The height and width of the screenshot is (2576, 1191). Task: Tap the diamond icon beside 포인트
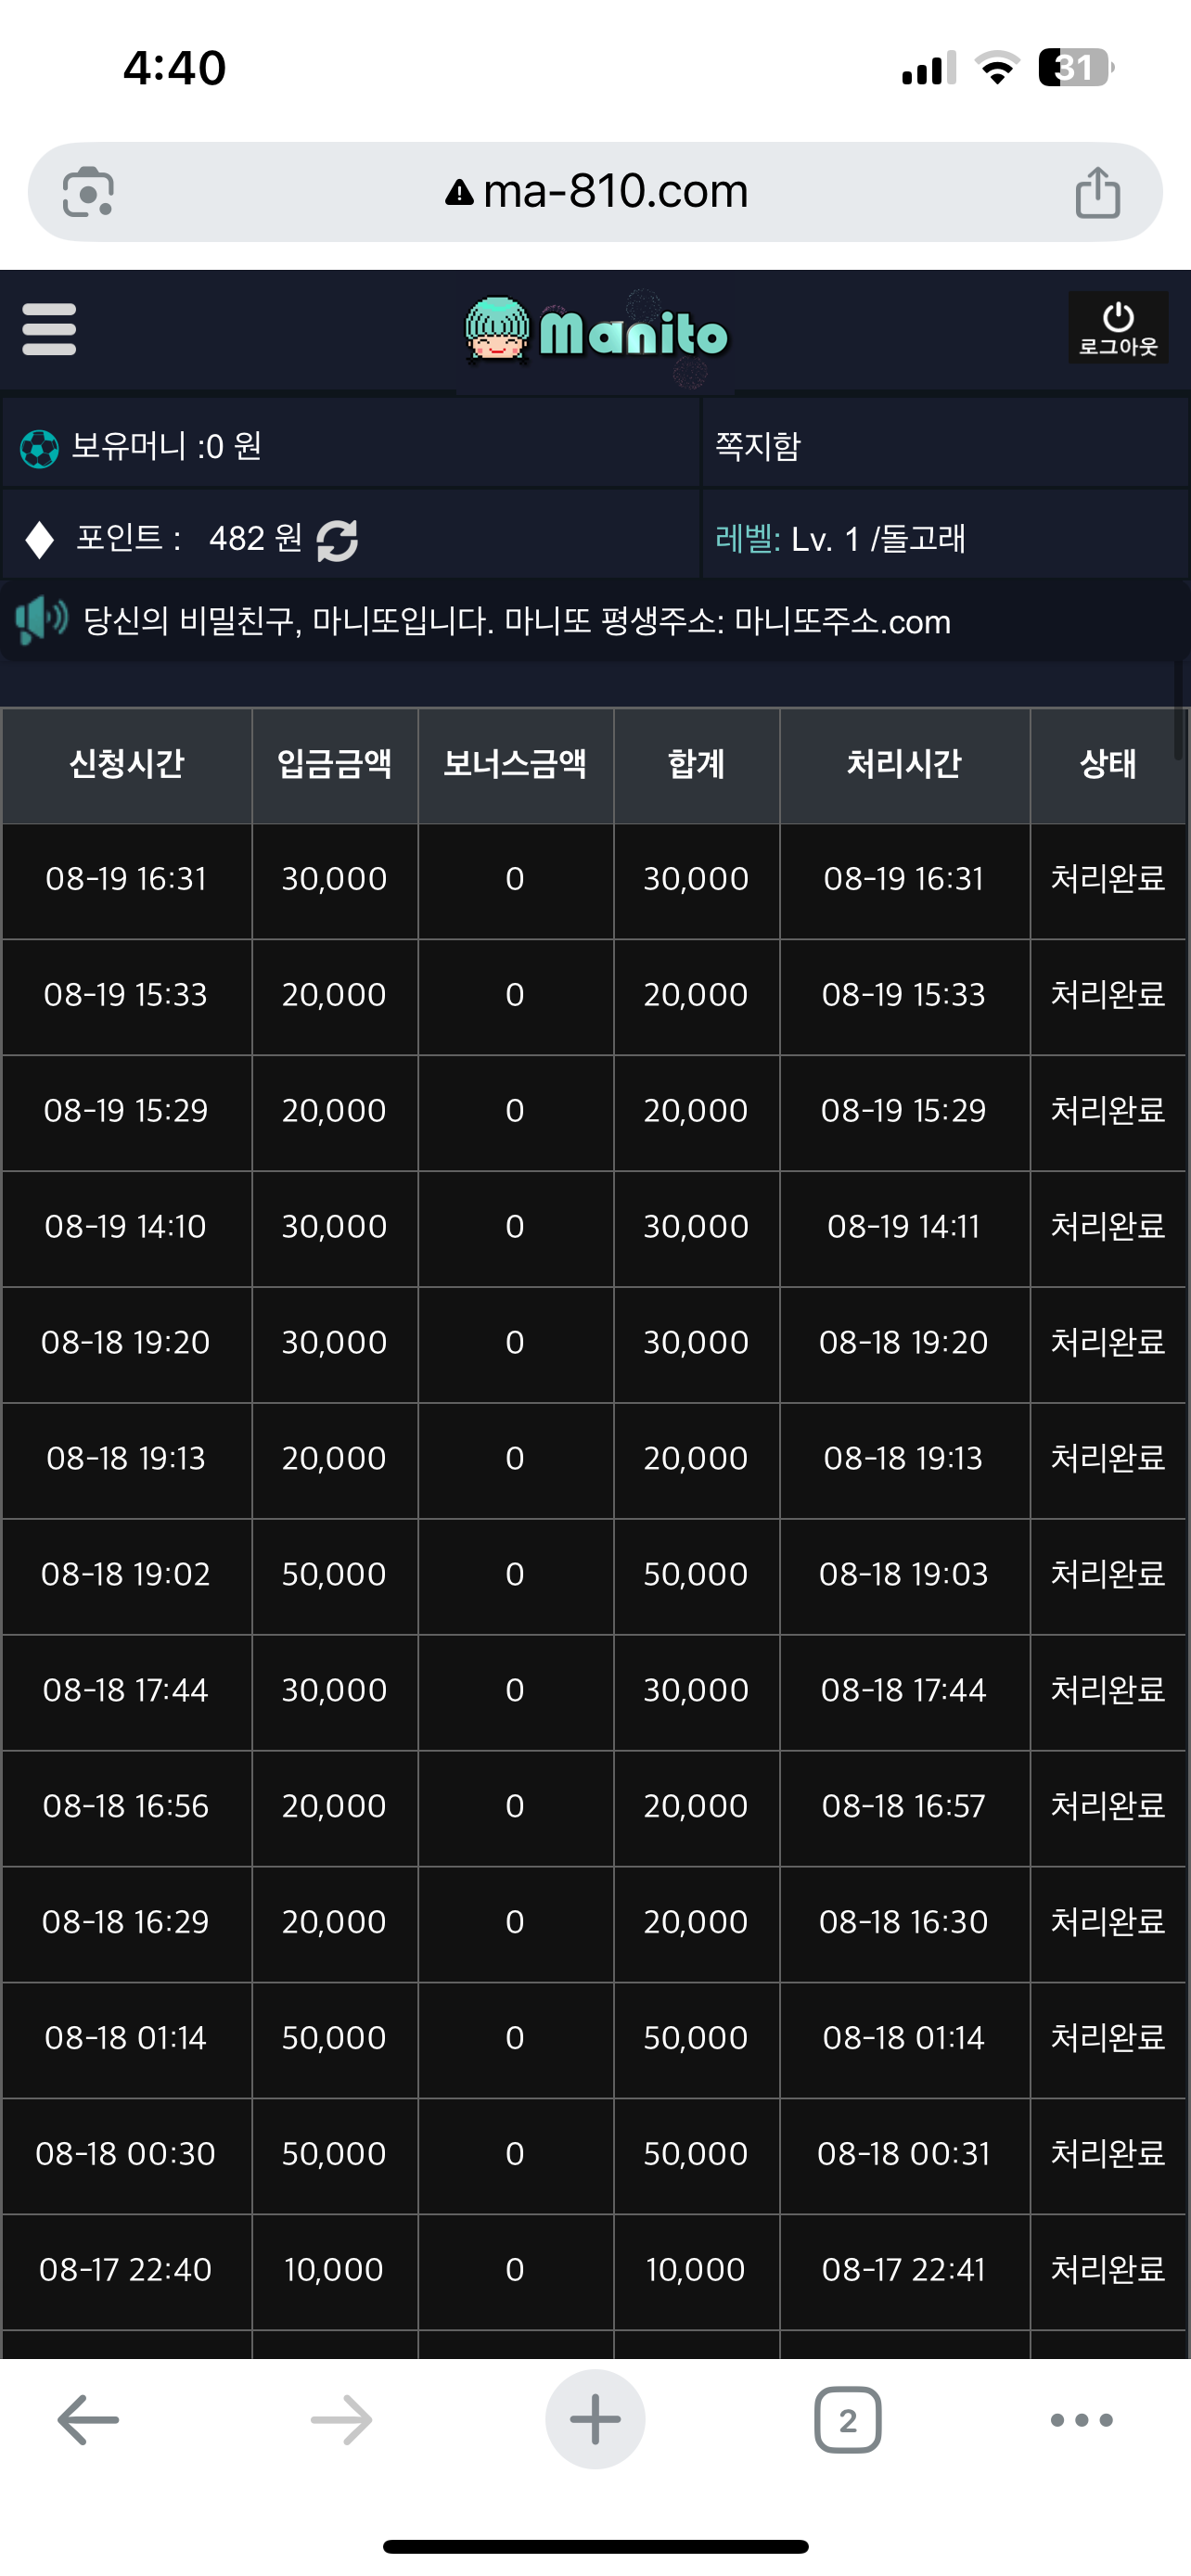(39, 540)
